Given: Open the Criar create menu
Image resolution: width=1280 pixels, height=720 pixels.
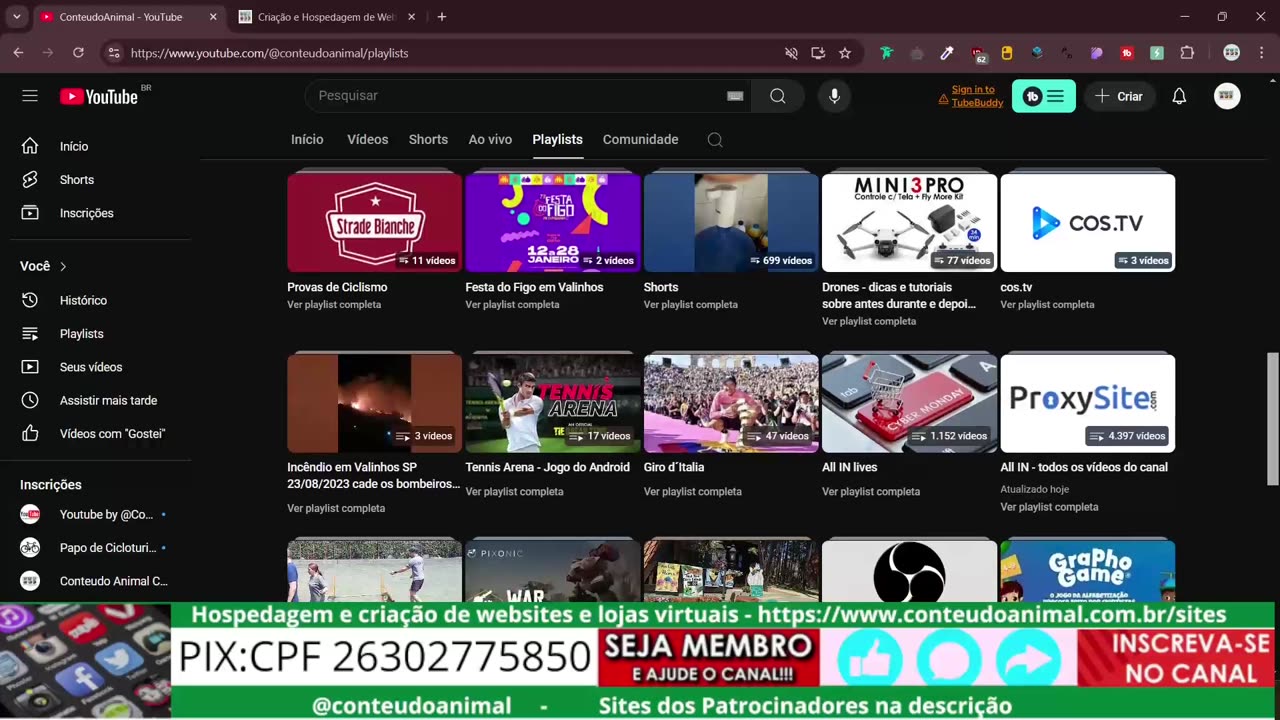Looking at the screenshot, I should (x=1118, y=96).
